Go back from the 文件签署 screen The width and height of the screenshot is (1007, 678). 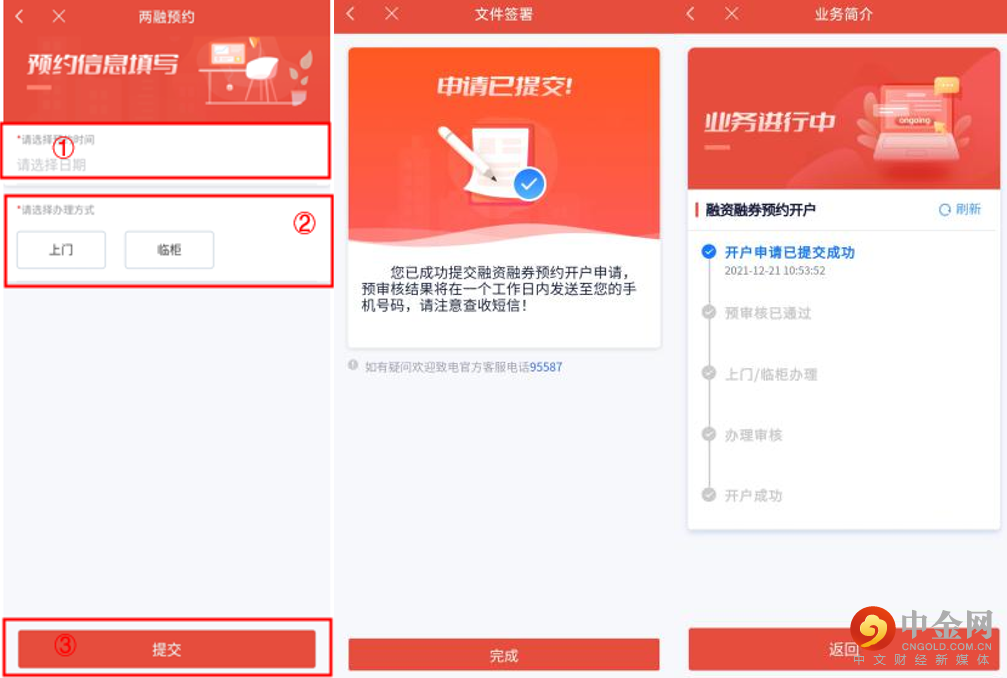pos(351,13)
